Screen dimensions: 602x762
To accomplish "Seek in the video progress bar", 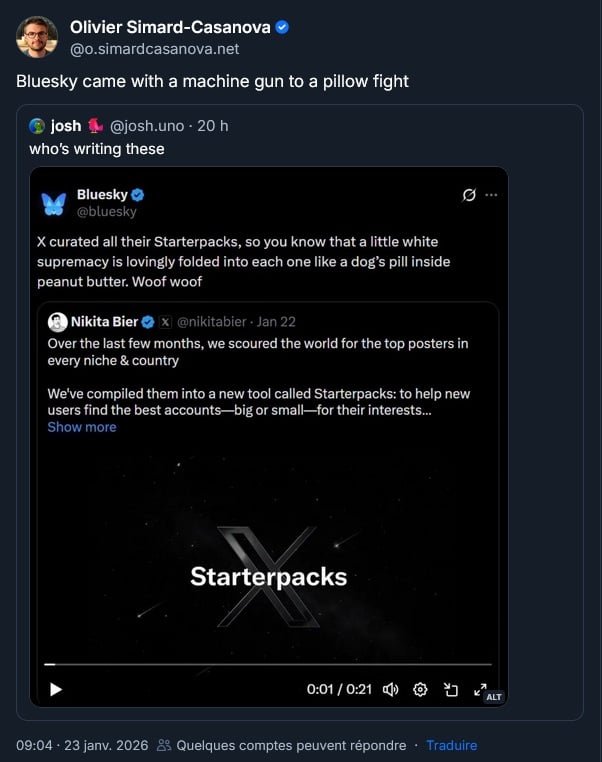I will point(268,664).
